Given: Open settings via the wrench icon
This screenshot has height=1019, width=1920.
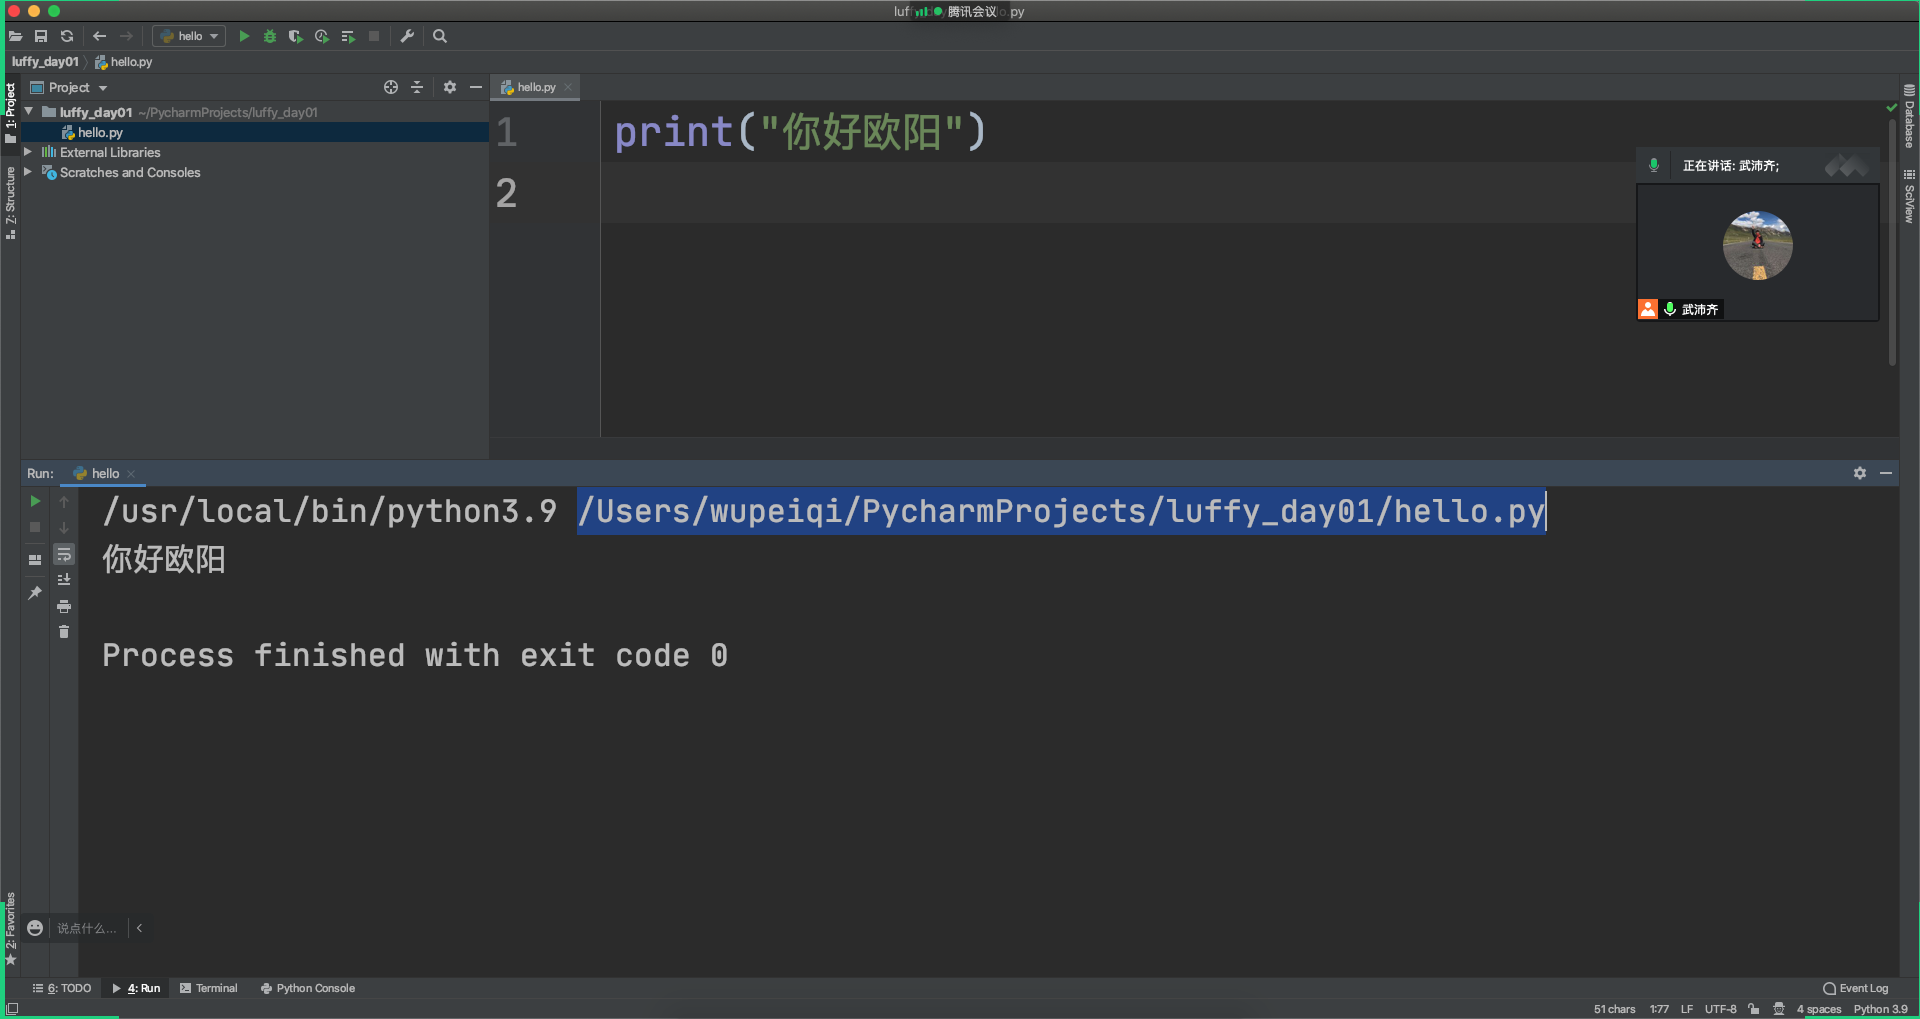Looking at the screenshot, I should click(407, 36).
